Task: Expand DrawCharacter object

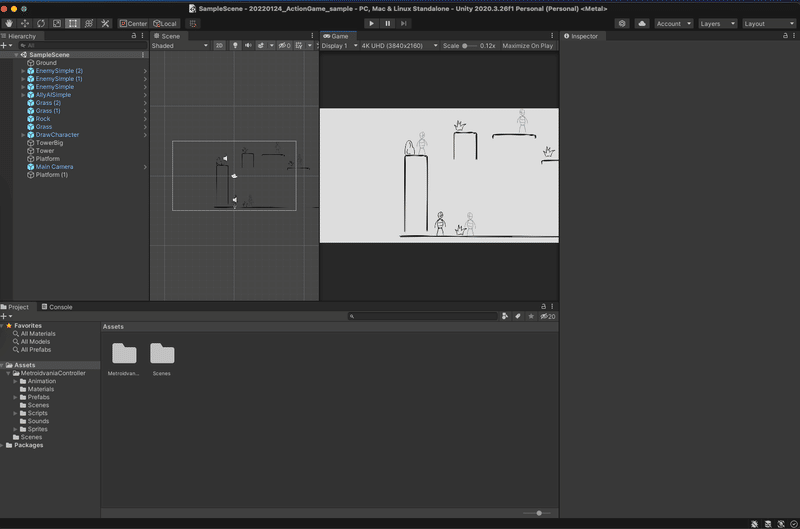Action: coord(23,135)
